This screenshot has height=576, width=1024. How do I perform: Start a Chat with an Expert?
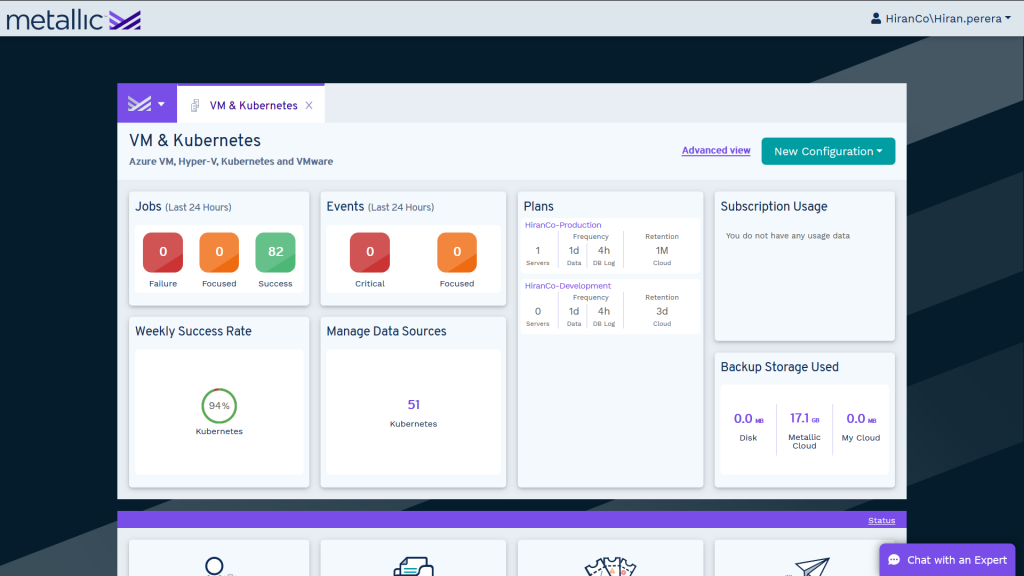(947, 560)
